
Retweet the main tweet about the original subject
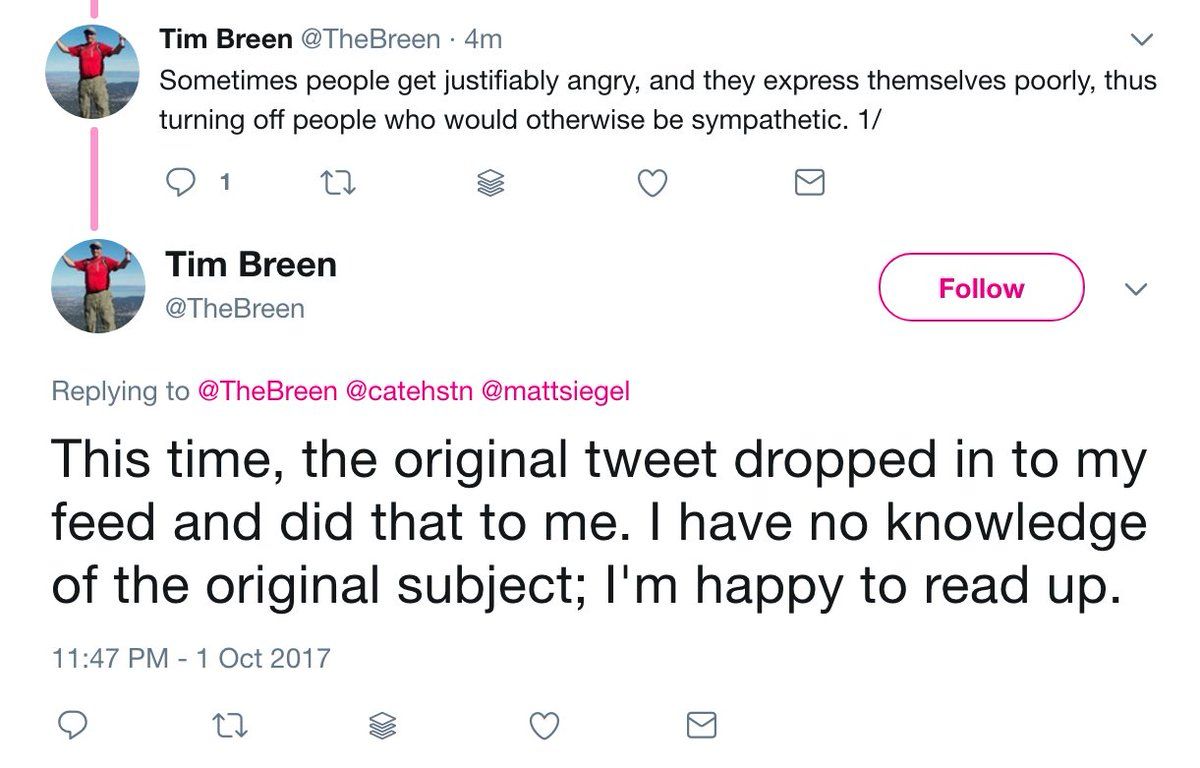click(x=231, y=725)
